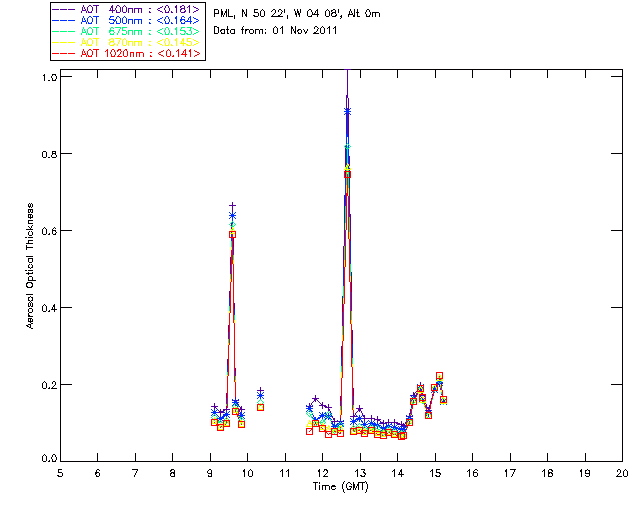Image resolution: width=640 pixels, height=512 pixels.
Task: Click the x-axis tick label 17
Action: click(x=510, y=473)
